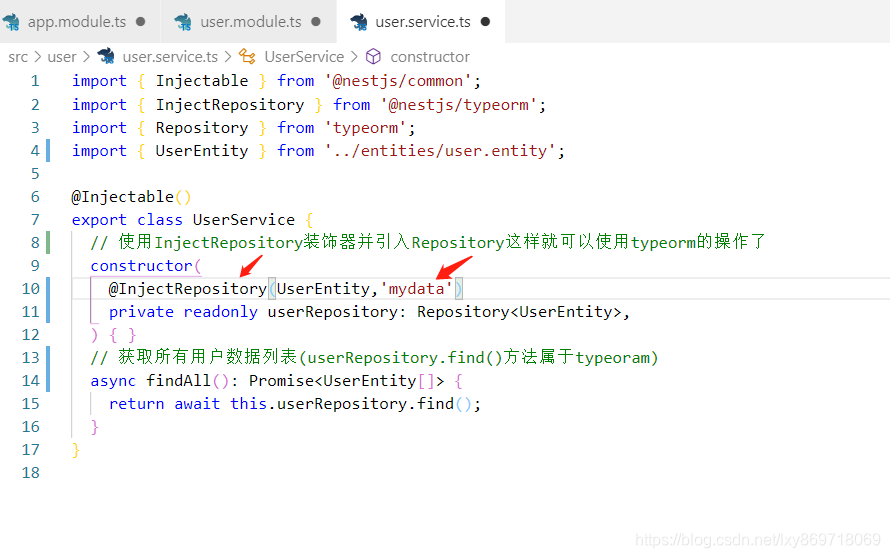This screenshot has height=558, width=890.
Task: Click the comment on line 13
Action: pyautogui.click(x=374, y=358)
